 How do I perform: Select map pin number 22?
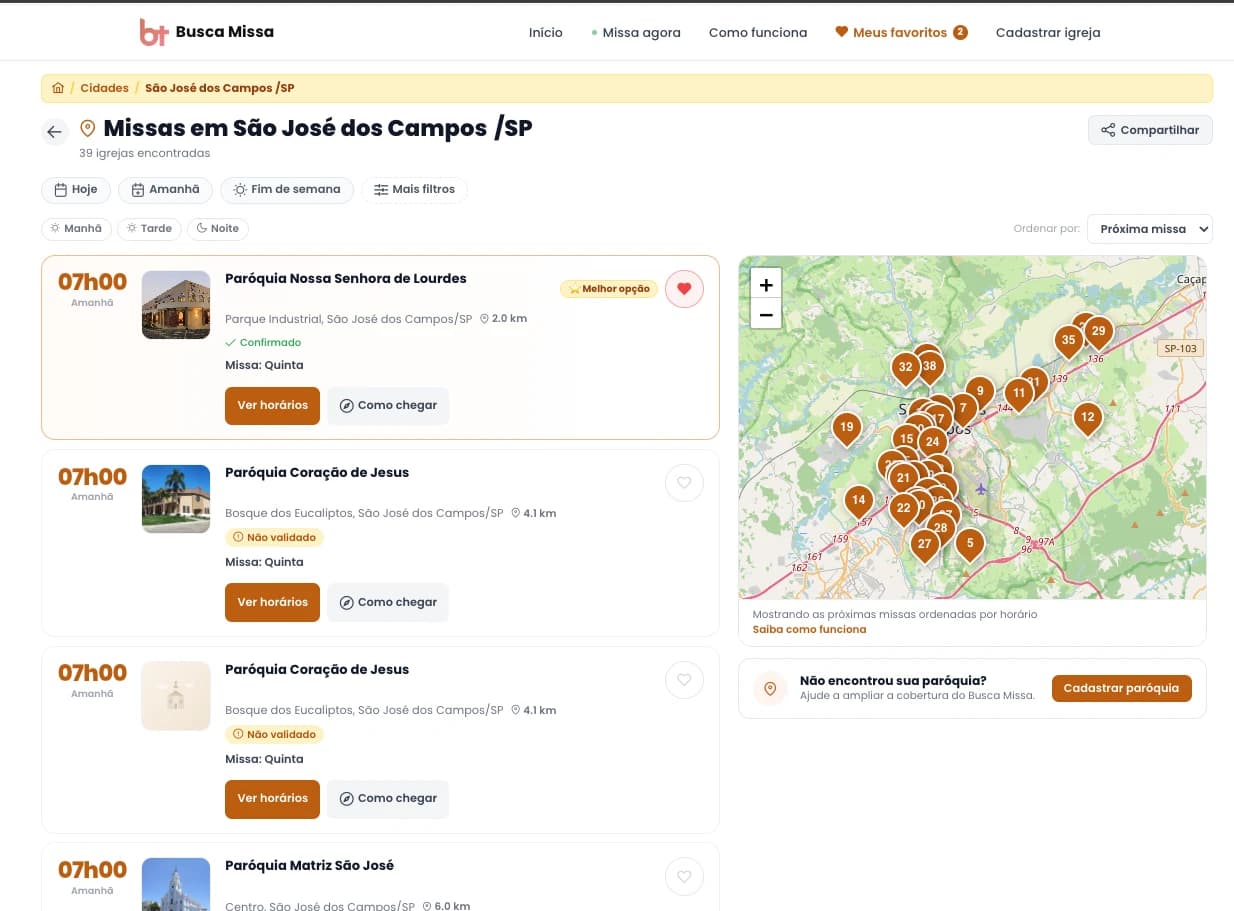(903, 508)
